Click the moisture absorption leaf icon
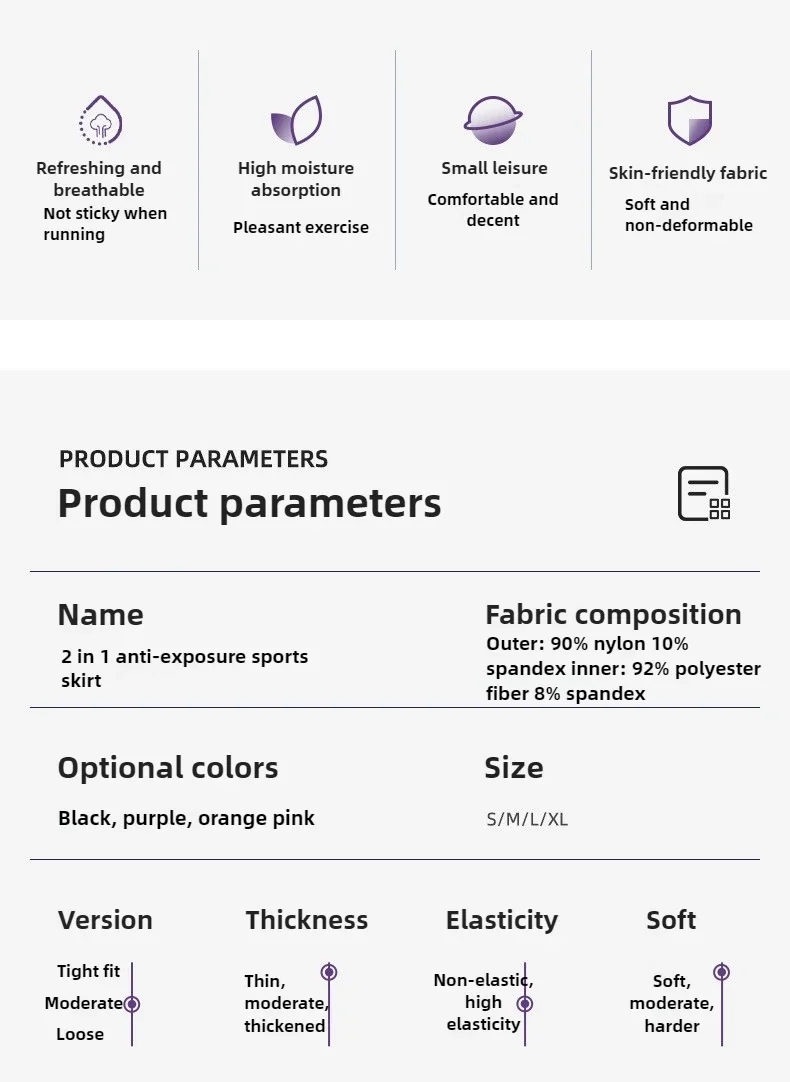 296,120
